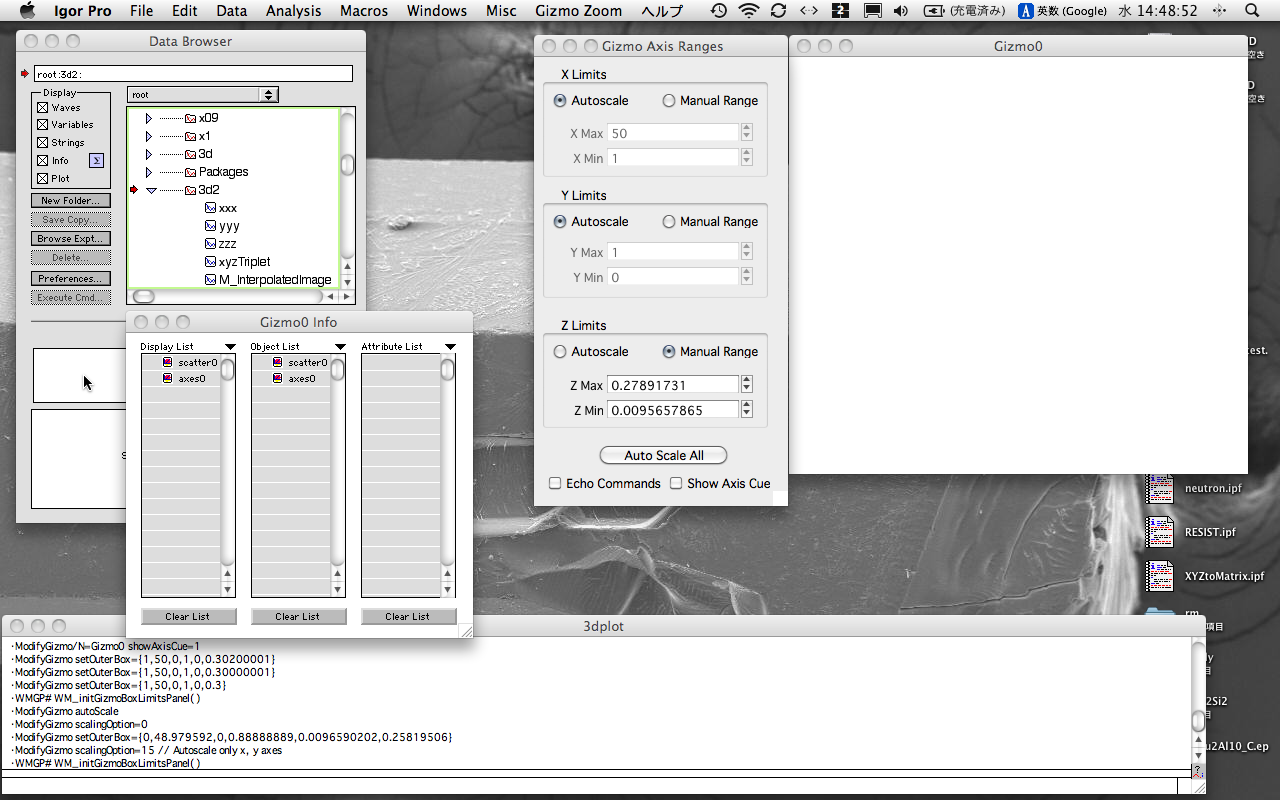Open the root folder popup menu

coord(203,94)
